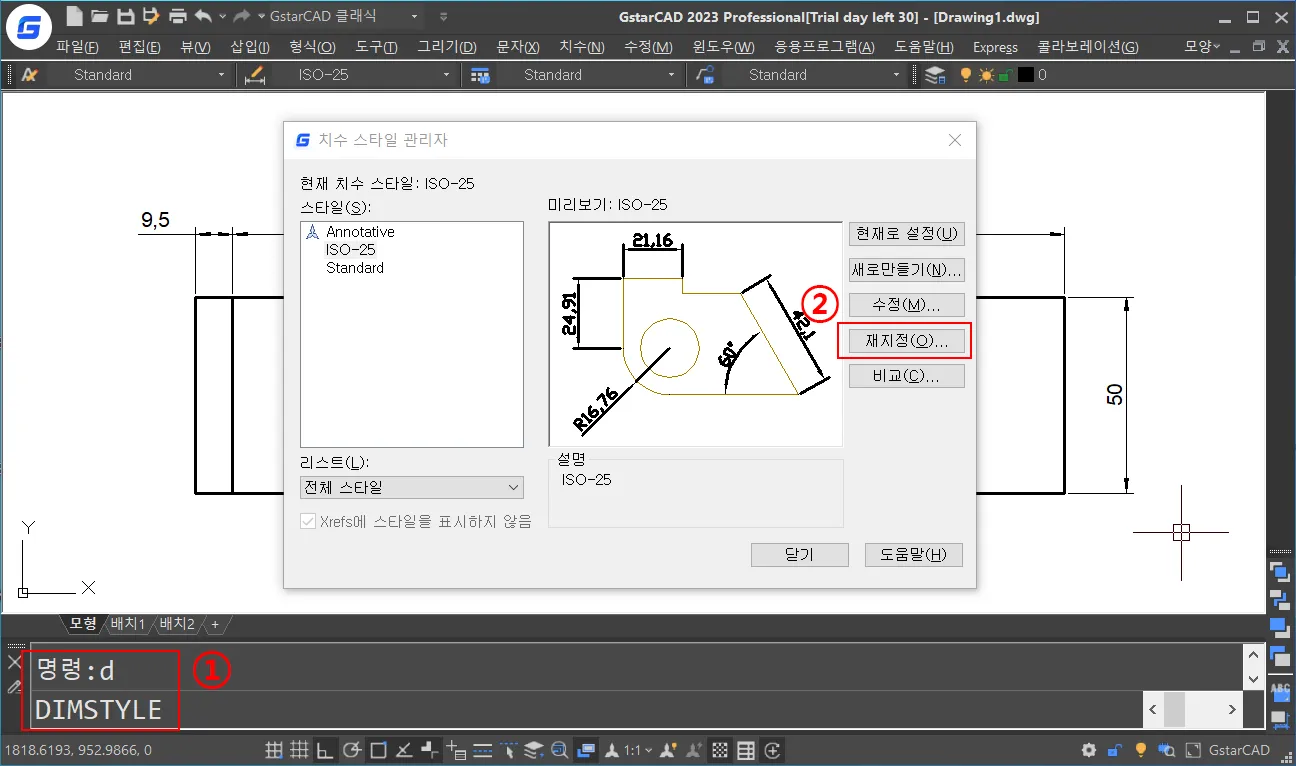
Task: Select the black layer color swatch
Action: click(1025, 75)
